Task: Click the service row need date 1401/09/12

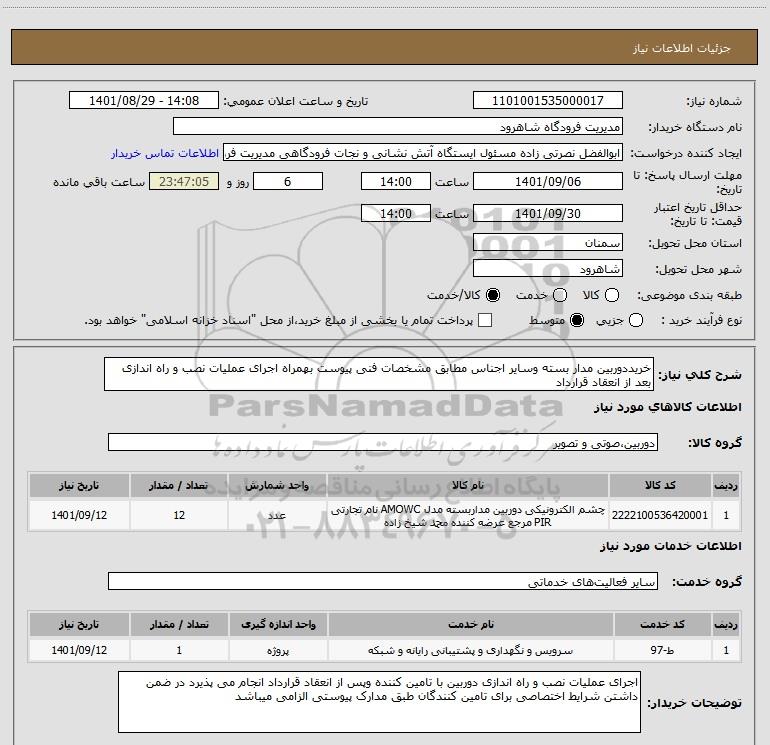Action: click(x=79, y=650)
